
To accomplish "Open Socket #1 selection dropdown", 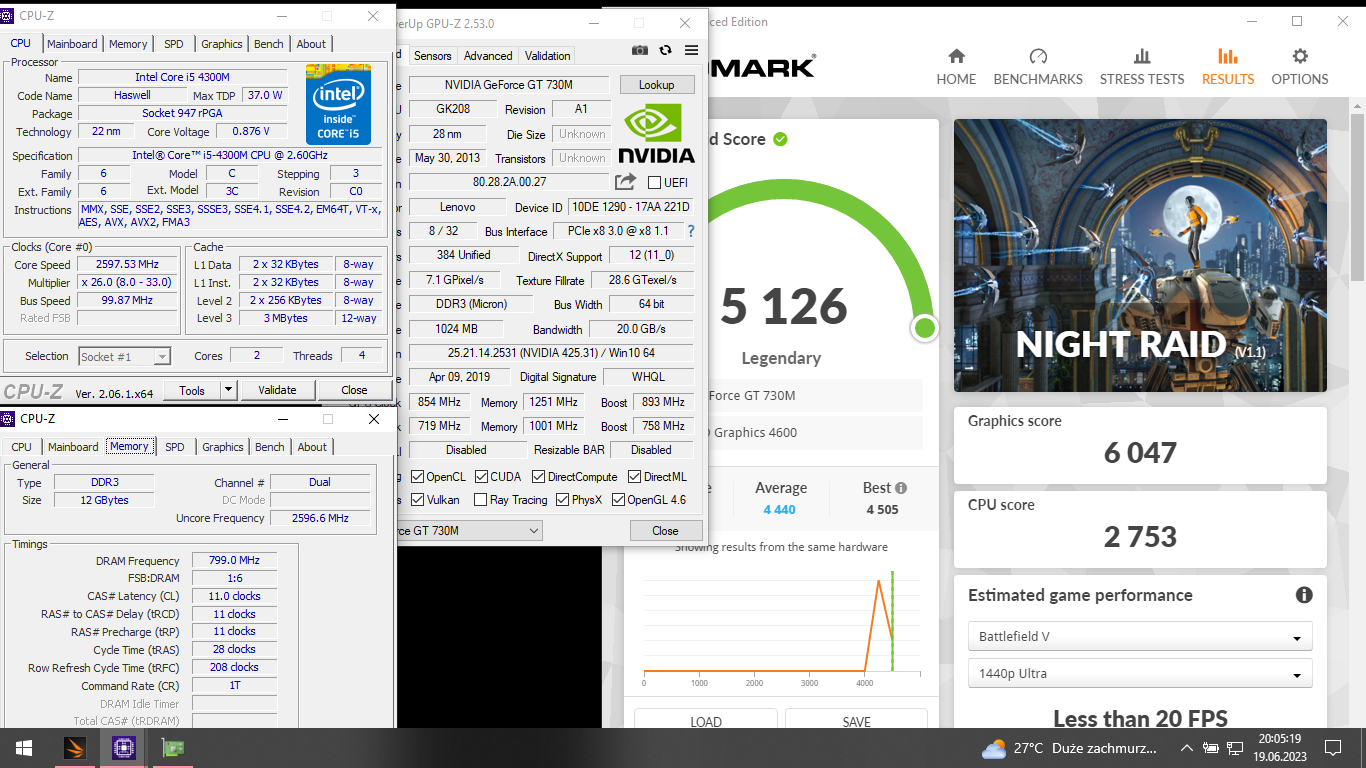I will (125, 356).
